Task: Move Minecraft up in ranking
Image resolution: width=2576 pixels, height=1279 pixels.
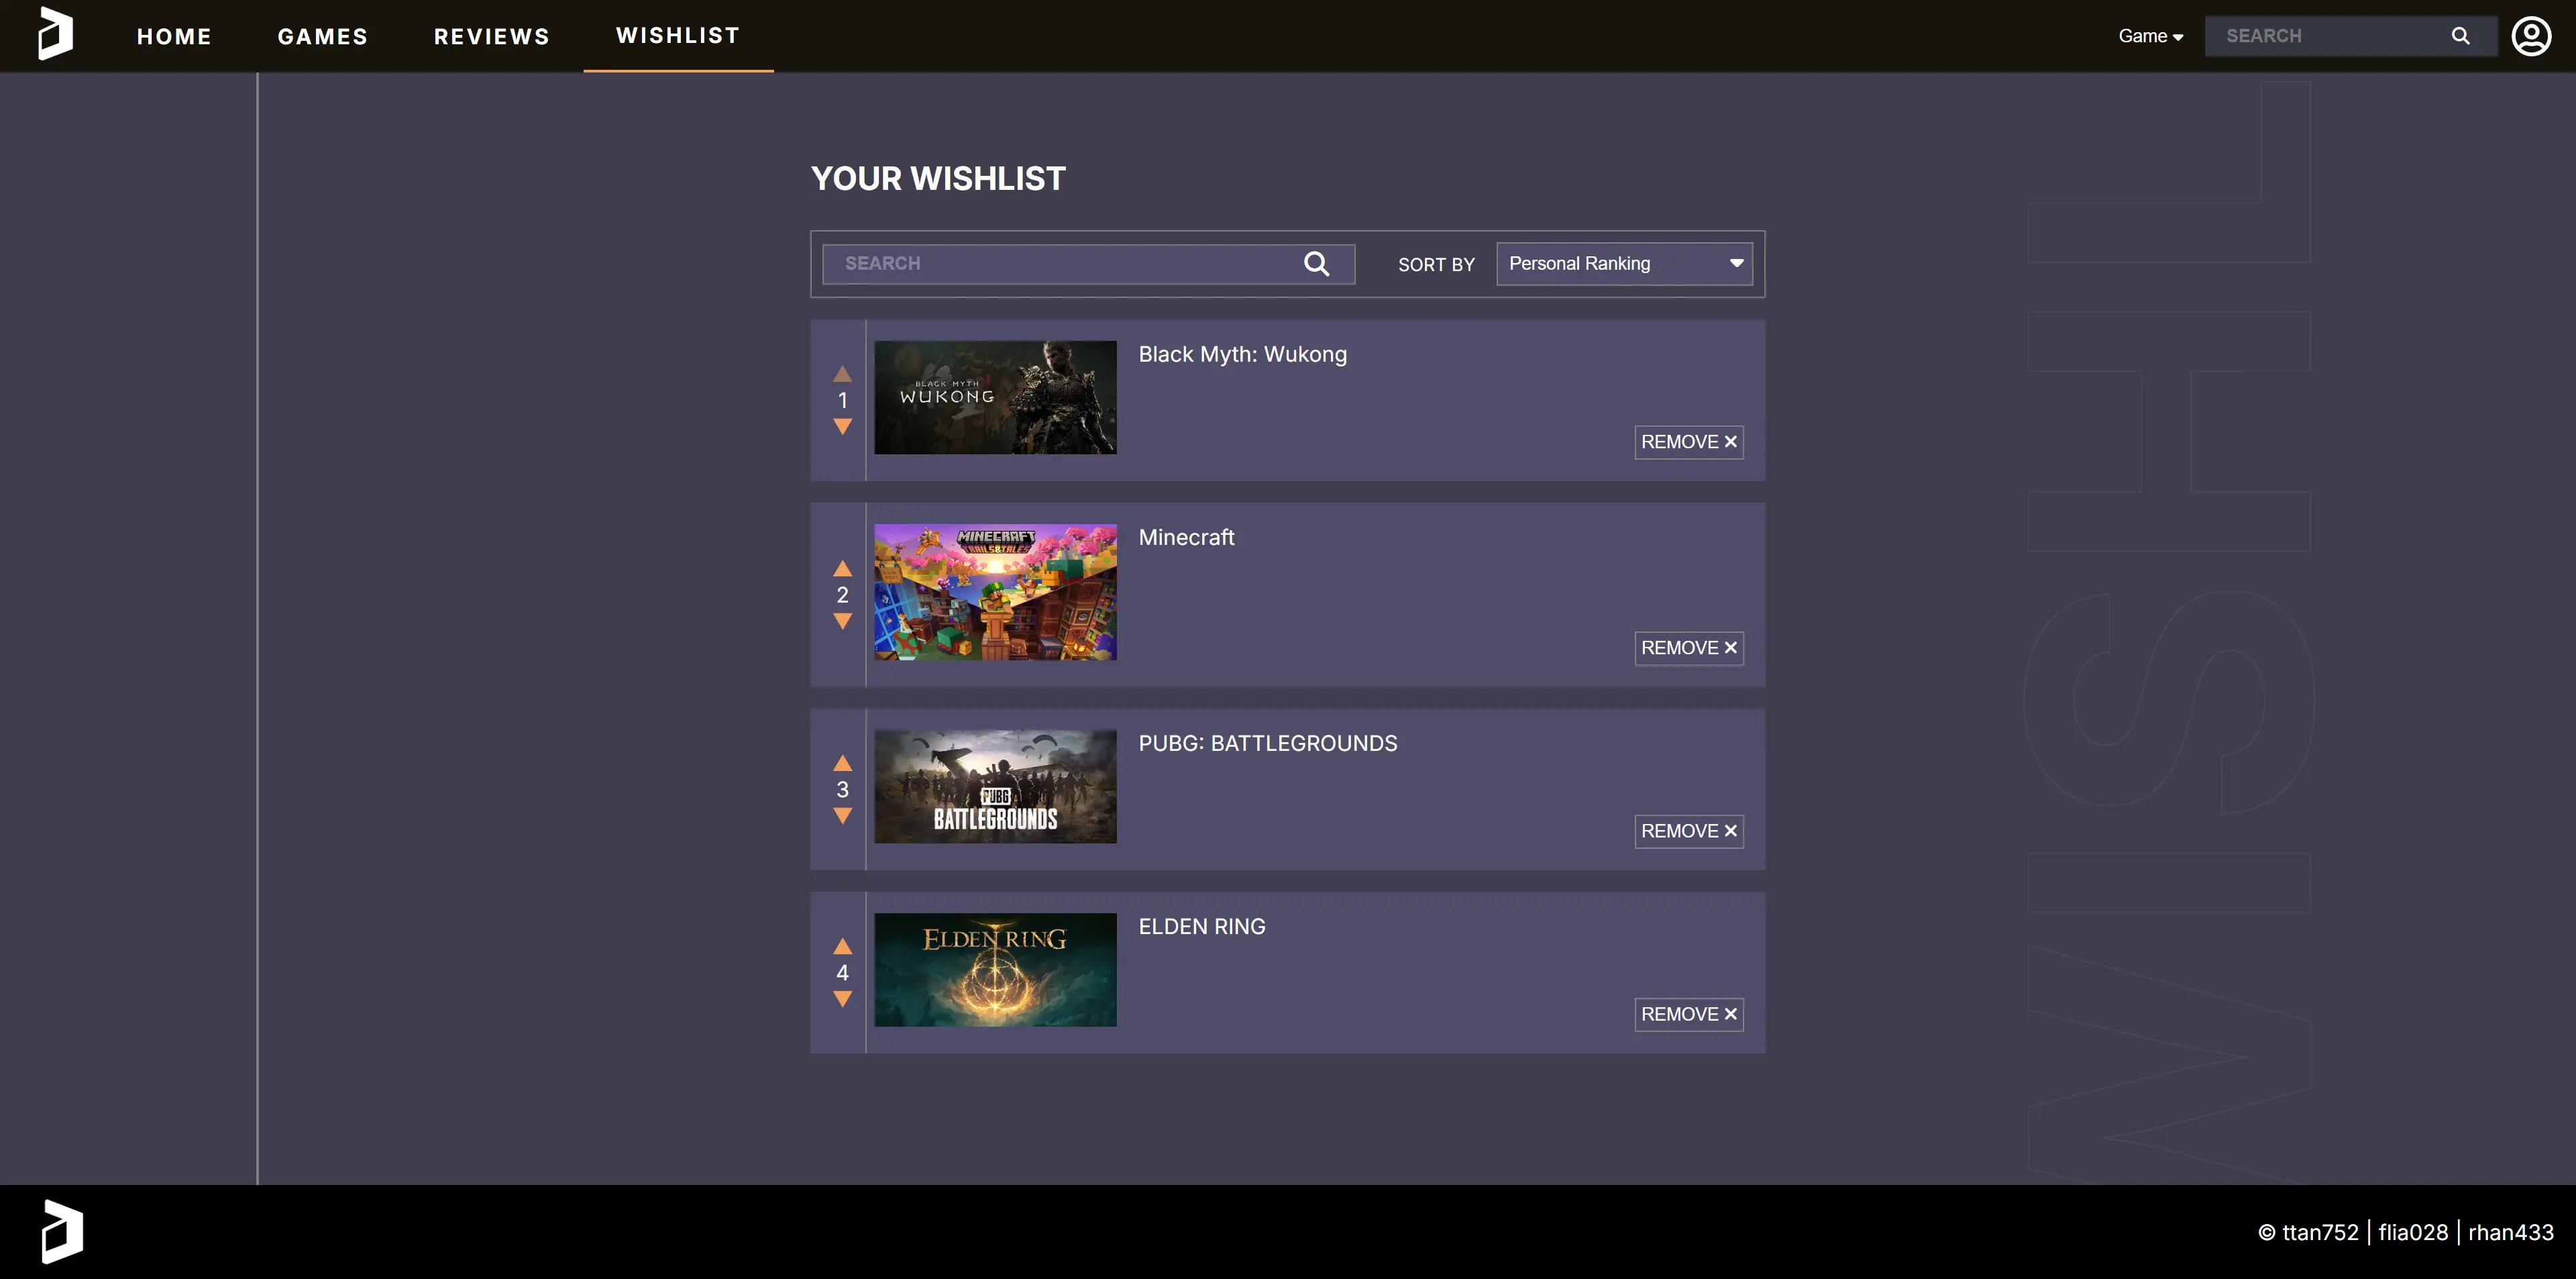Action: tap(842, 569)
